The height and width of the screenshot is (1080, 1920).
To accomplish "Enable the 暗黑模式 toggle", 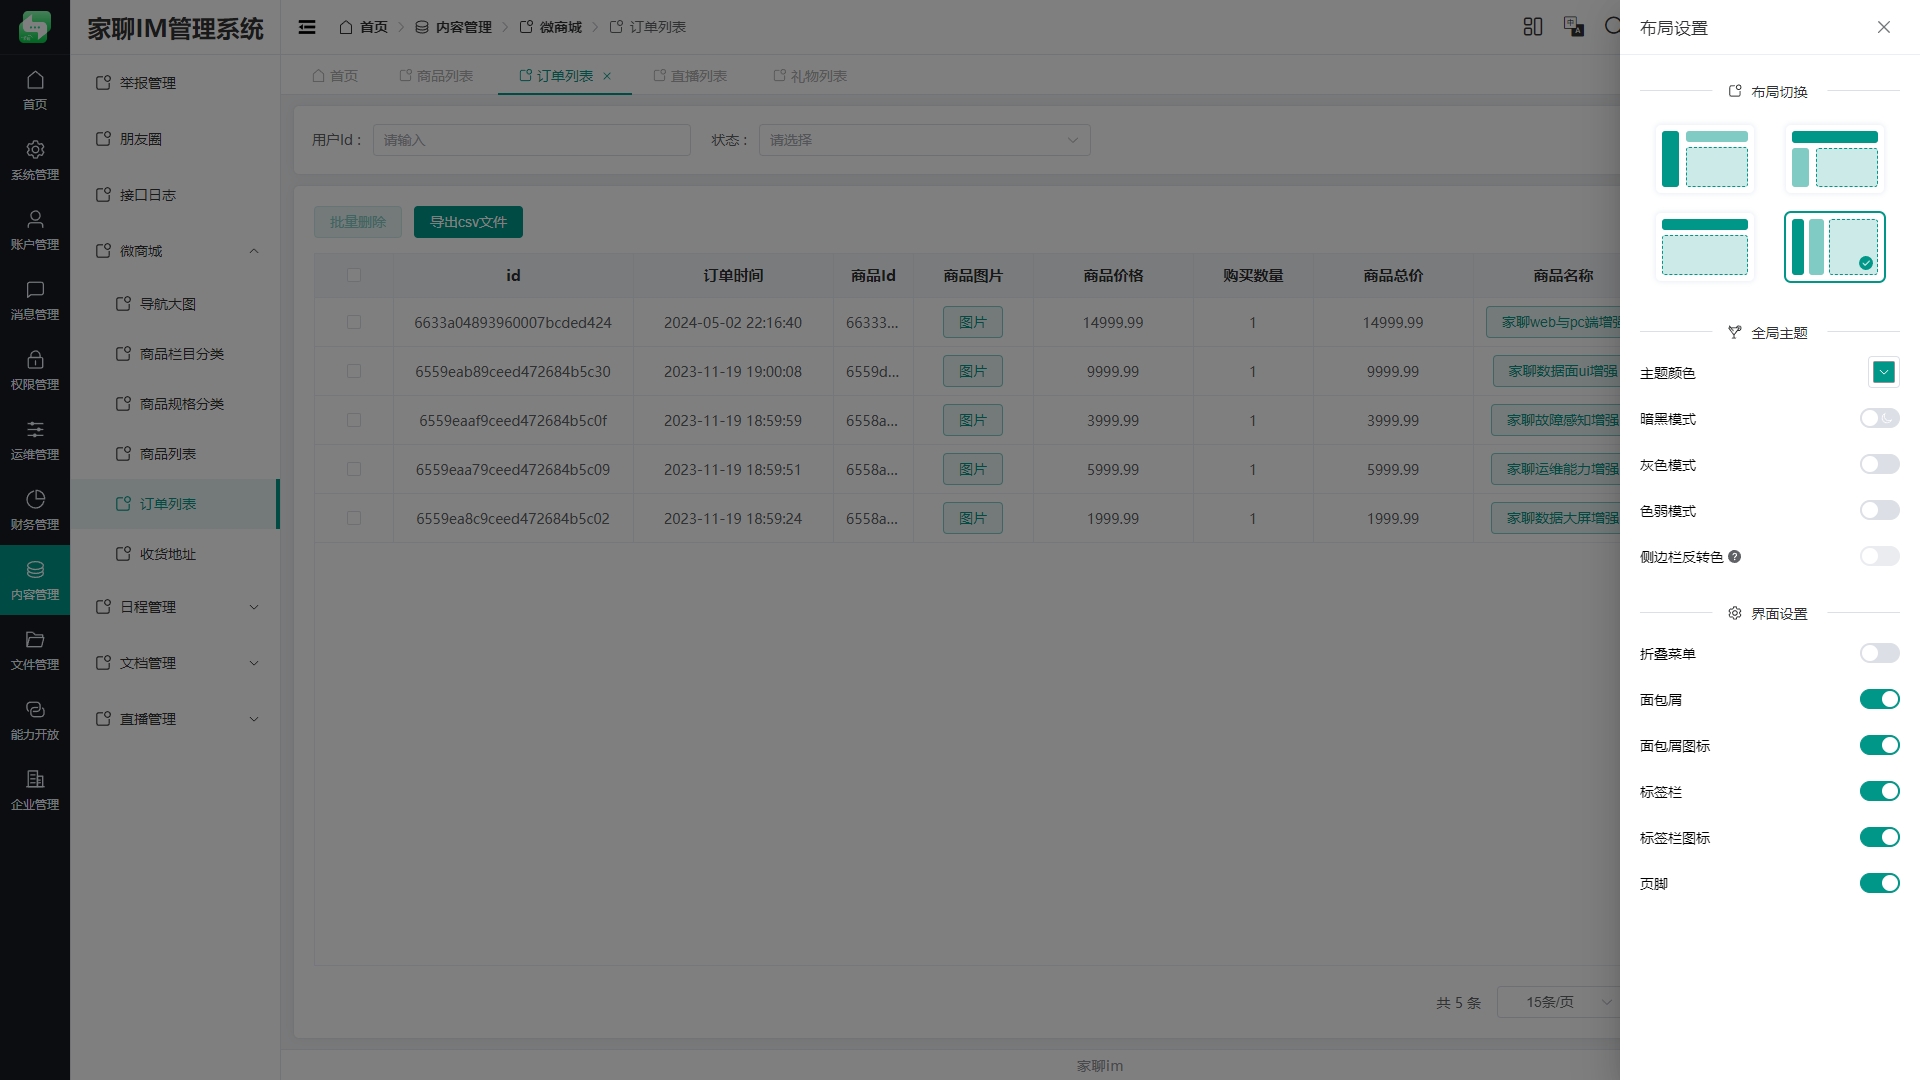I will [1879, 419].
